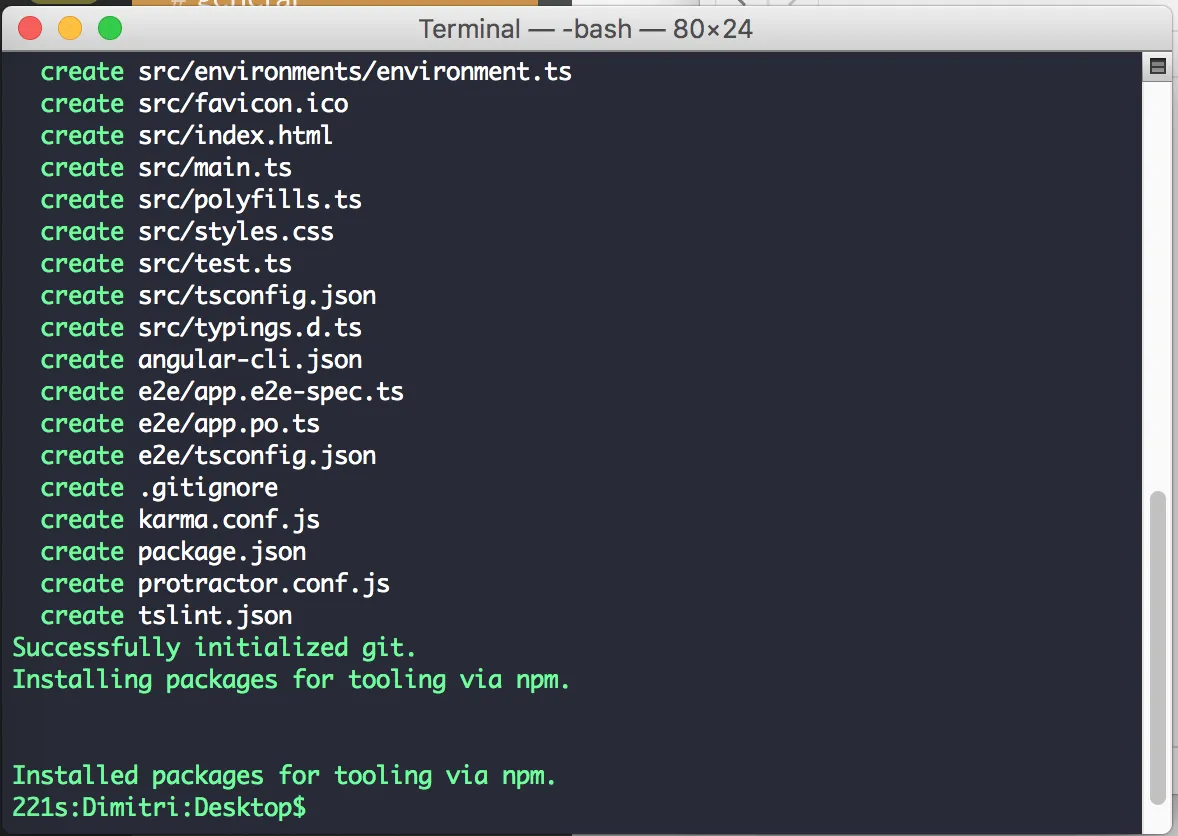Screen dimensions: 1178x836
Task: Close the Terminal window
Action: tap(30, 29)
